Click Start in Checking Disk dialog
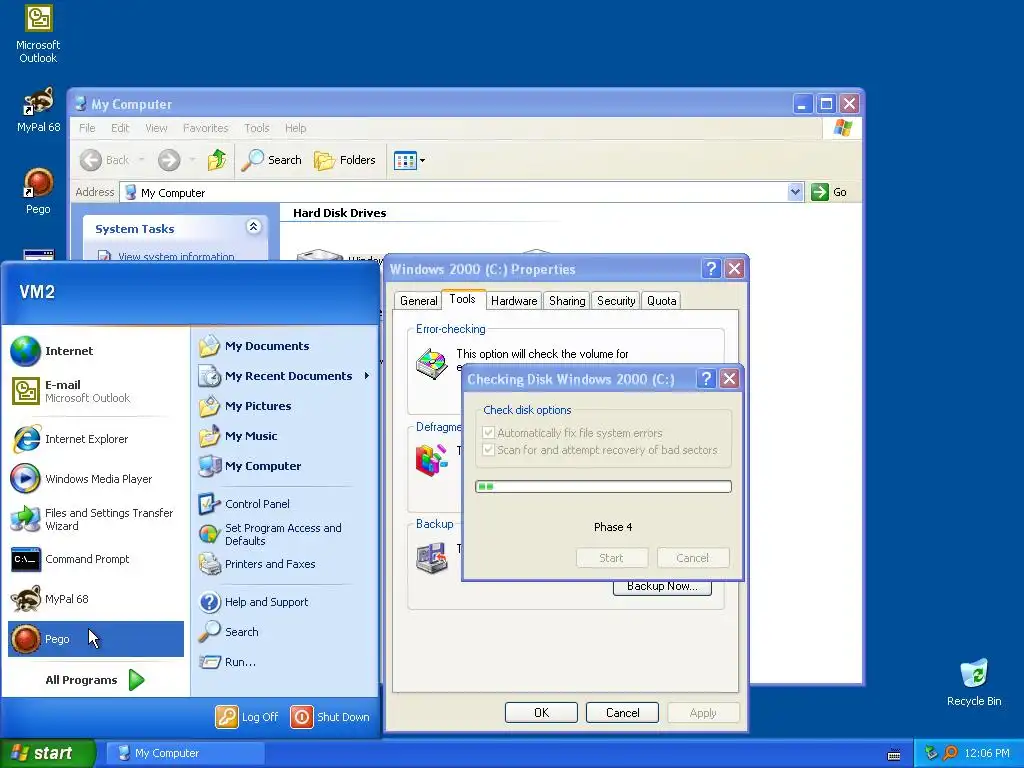The height and width of the screenshot is (768, 1024). click(612, 558)
